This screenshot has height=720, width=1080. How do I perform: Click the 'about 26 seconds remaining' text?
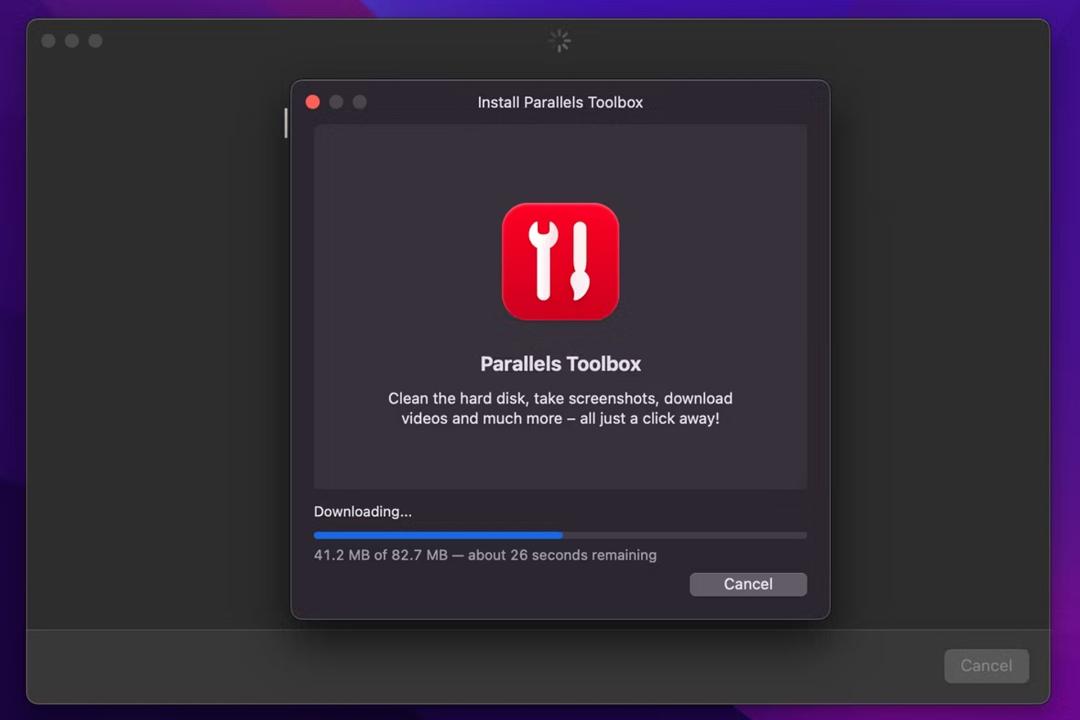(x=562, y=555)
